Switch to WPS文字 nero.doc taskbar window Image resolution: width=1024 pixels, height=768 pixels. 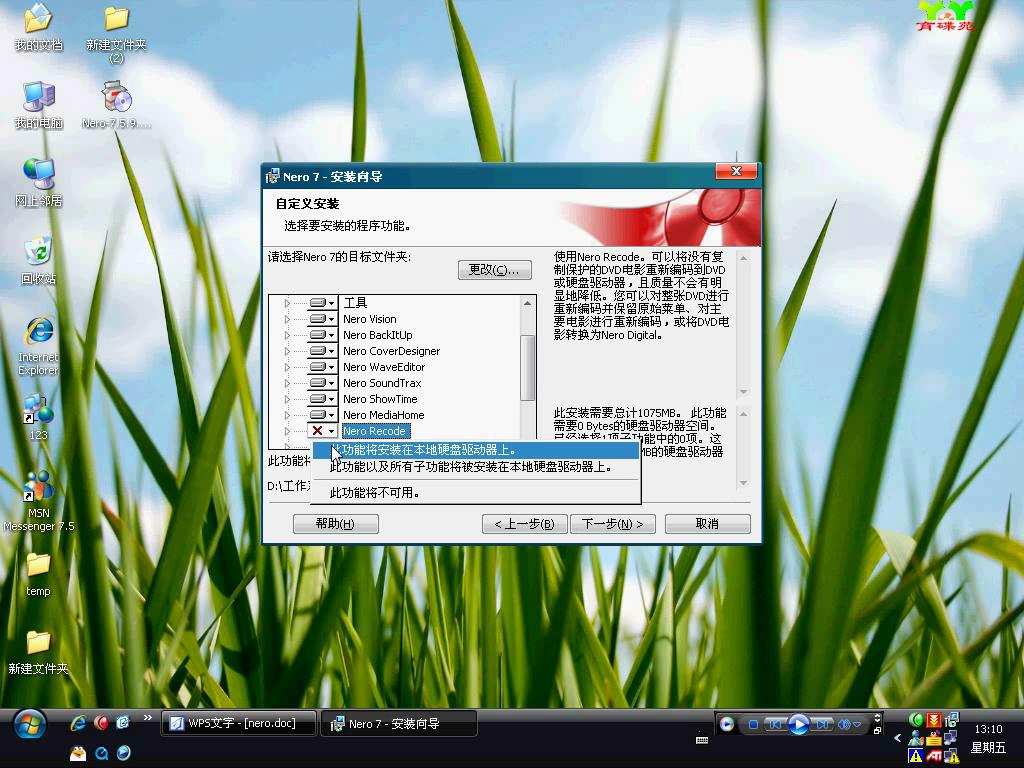239,724
